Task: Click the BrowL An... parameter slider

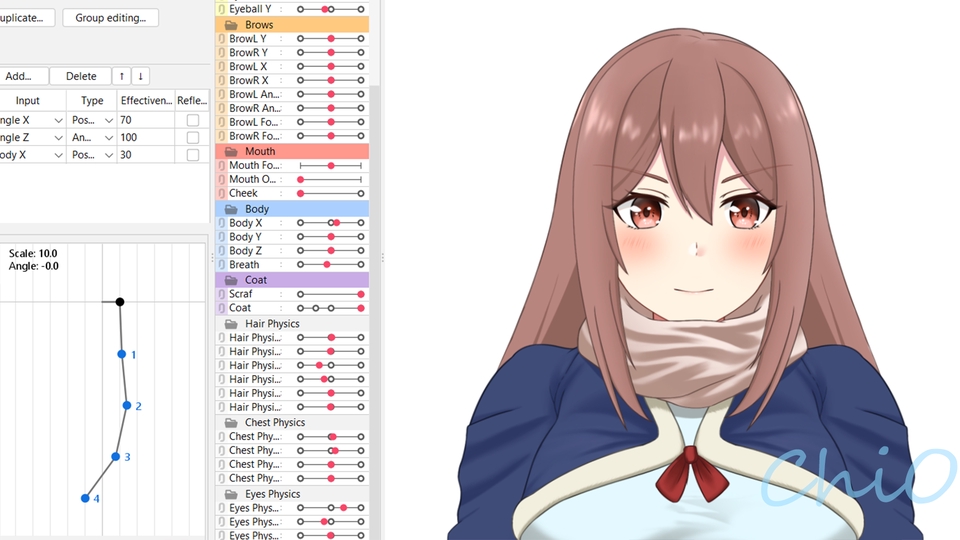Action: pyautogui.click(x=331, y=94)
